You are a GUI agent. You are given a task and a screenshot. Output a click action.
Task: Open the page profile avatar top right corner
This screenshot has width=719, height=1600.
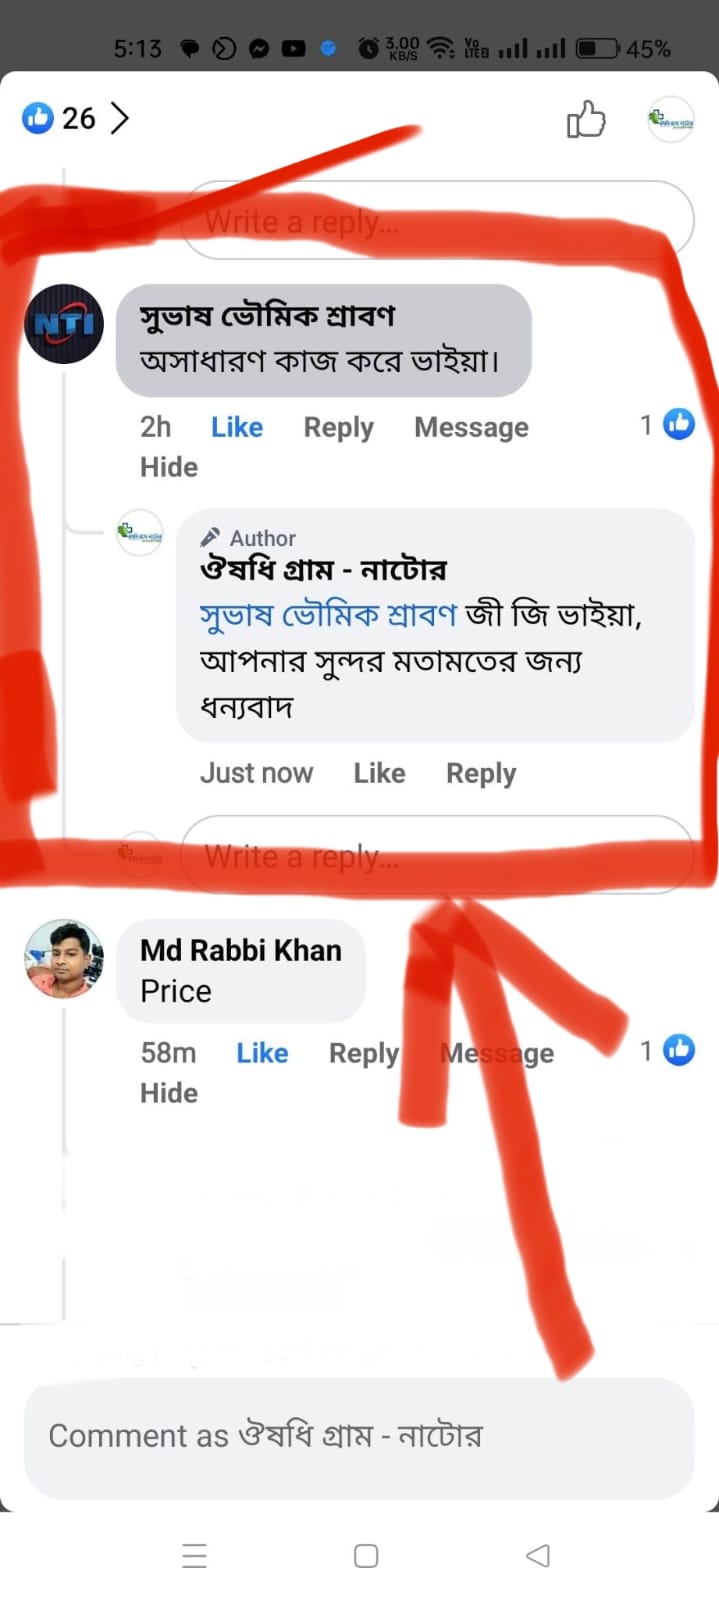[x=670, y=118]
